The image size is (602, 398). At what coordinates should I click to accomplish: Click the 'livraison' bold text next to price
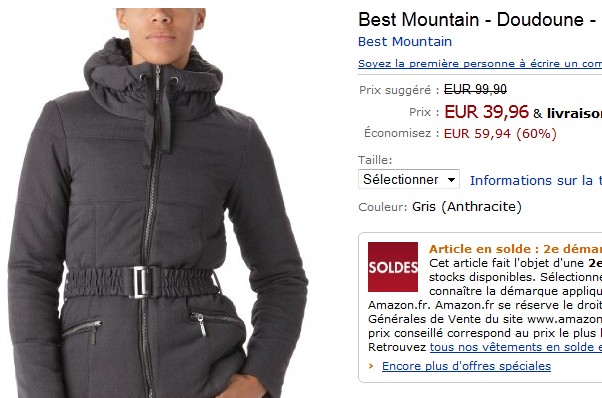pos(574,113)
